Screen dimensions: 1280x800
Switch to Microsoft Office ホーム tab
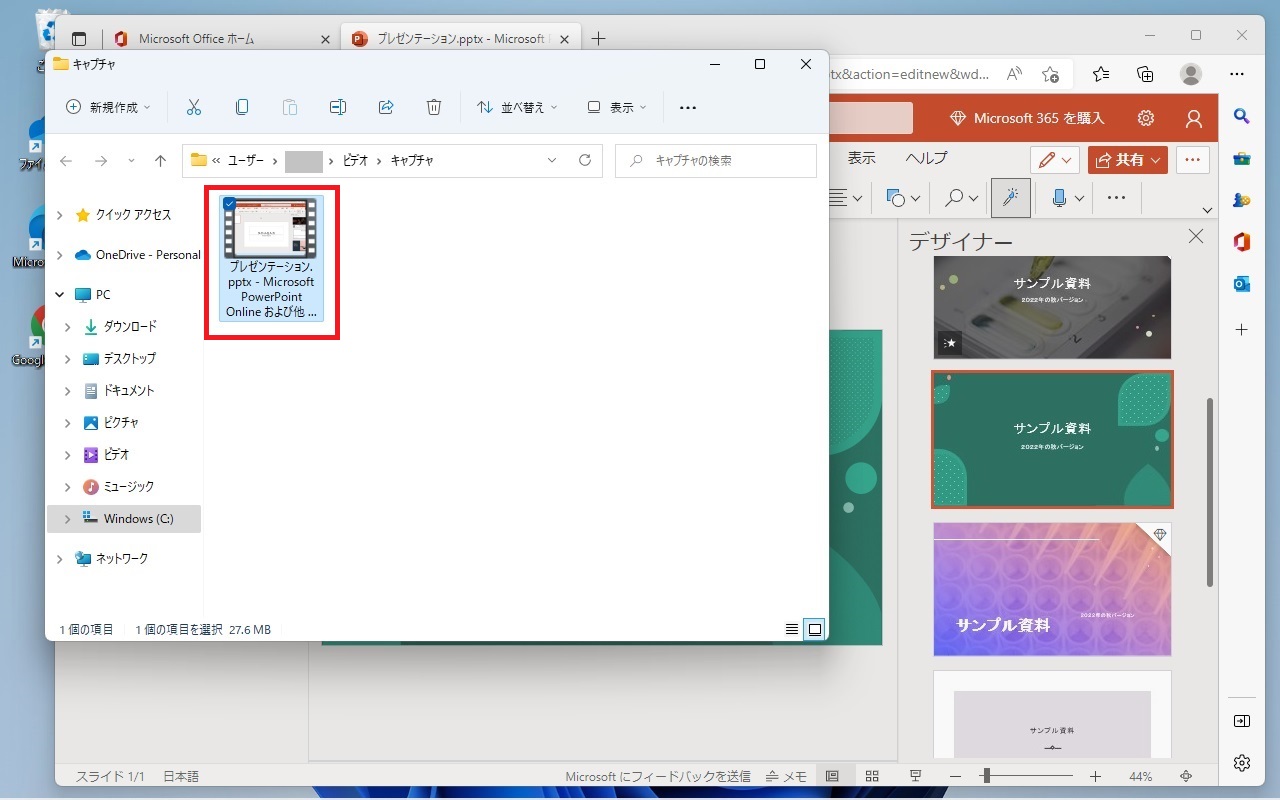tap(220, 39)
